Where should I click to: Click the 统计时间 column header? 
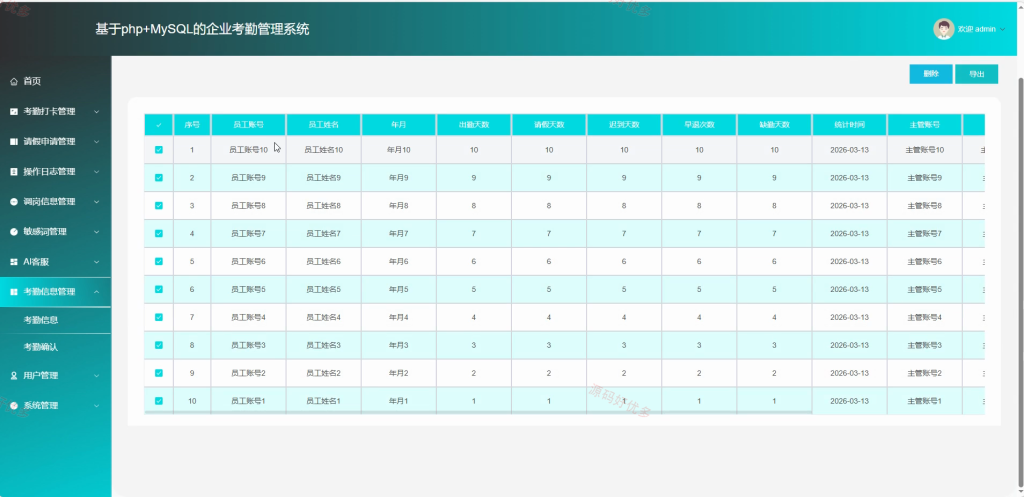(x=850, y=125)
